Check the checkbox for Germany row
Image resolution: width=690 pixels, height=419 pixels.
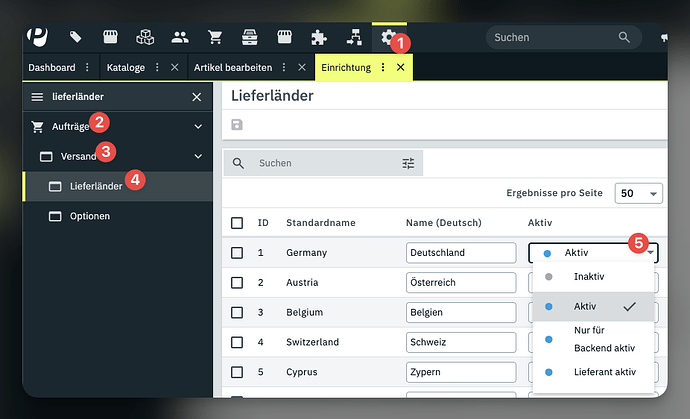237,253
